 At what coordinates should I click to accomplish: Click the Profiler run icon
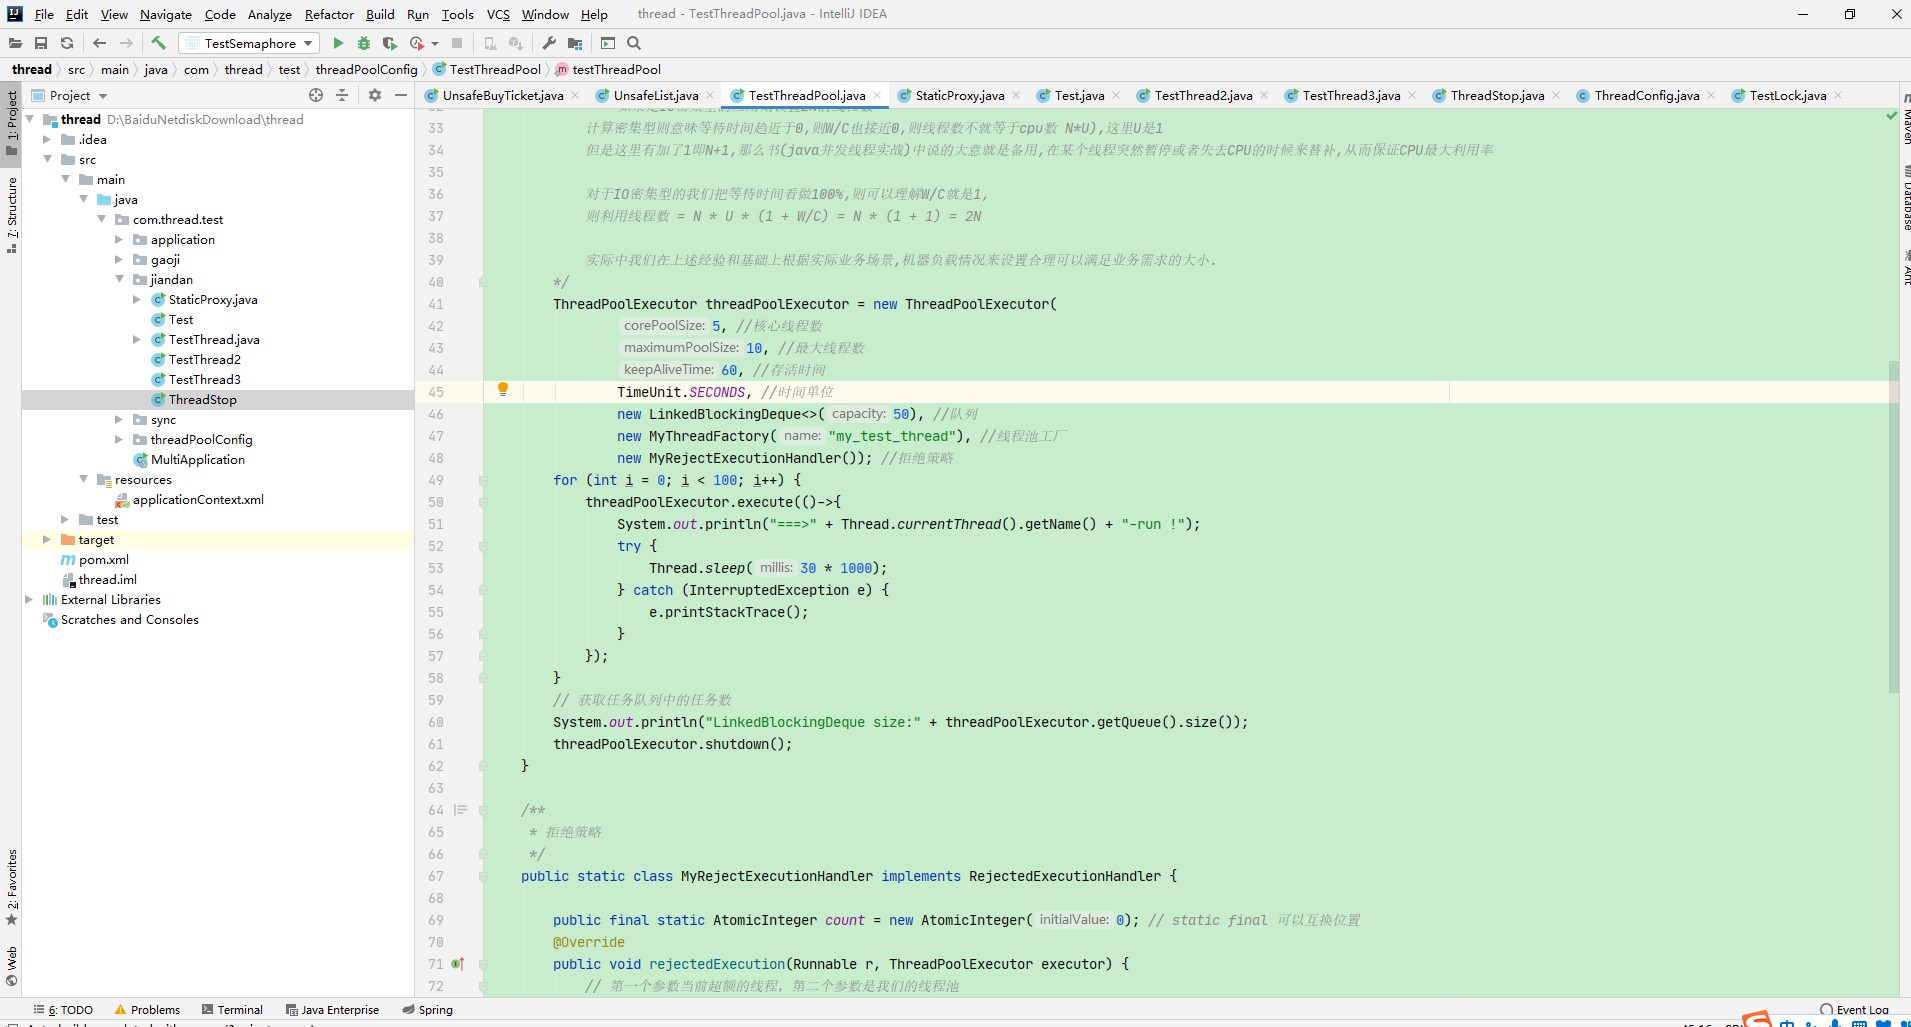417,43
